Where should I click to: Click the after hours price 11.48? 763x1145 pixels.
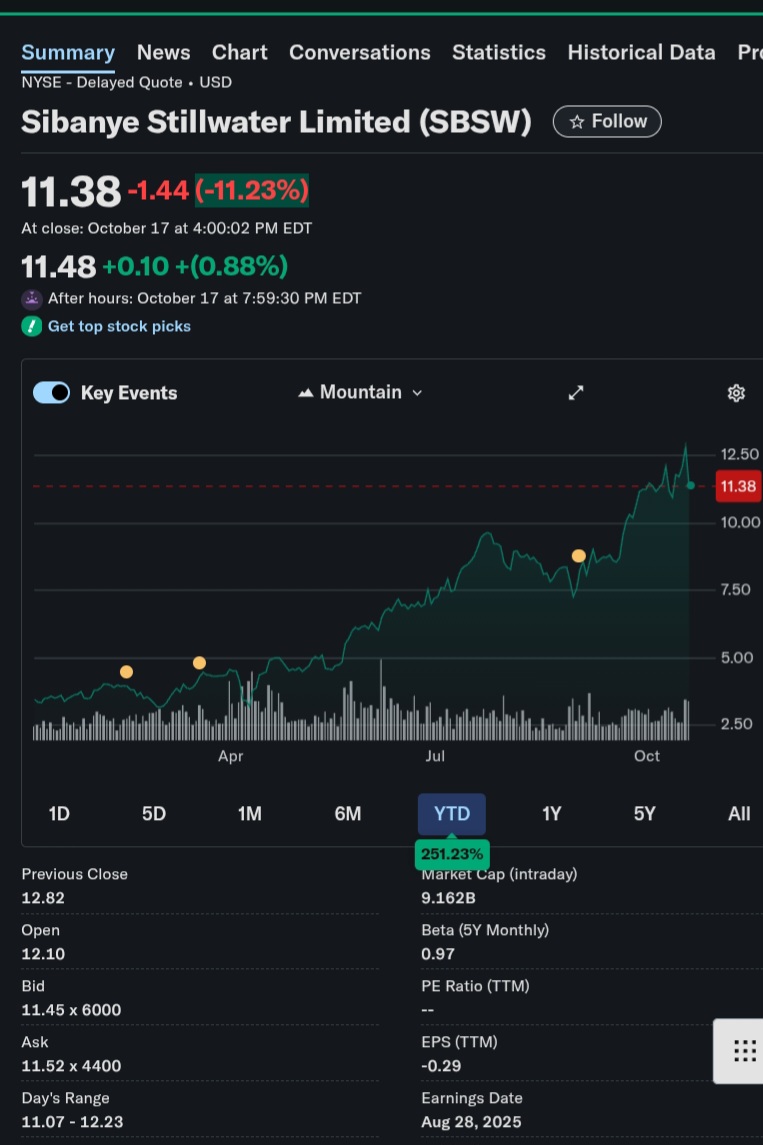58,267
